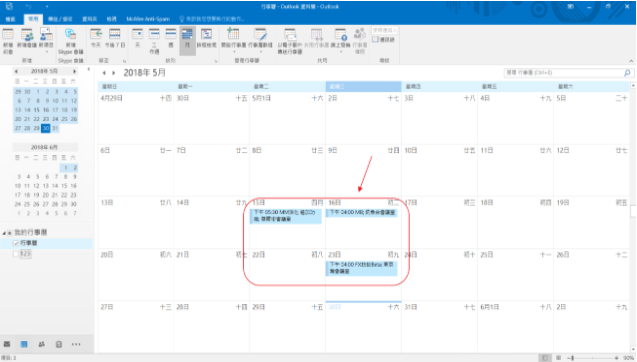Open the Address Book (通訊錄)
The height and width of the screenshot is (362, 637).
click(x=384, y=39)
